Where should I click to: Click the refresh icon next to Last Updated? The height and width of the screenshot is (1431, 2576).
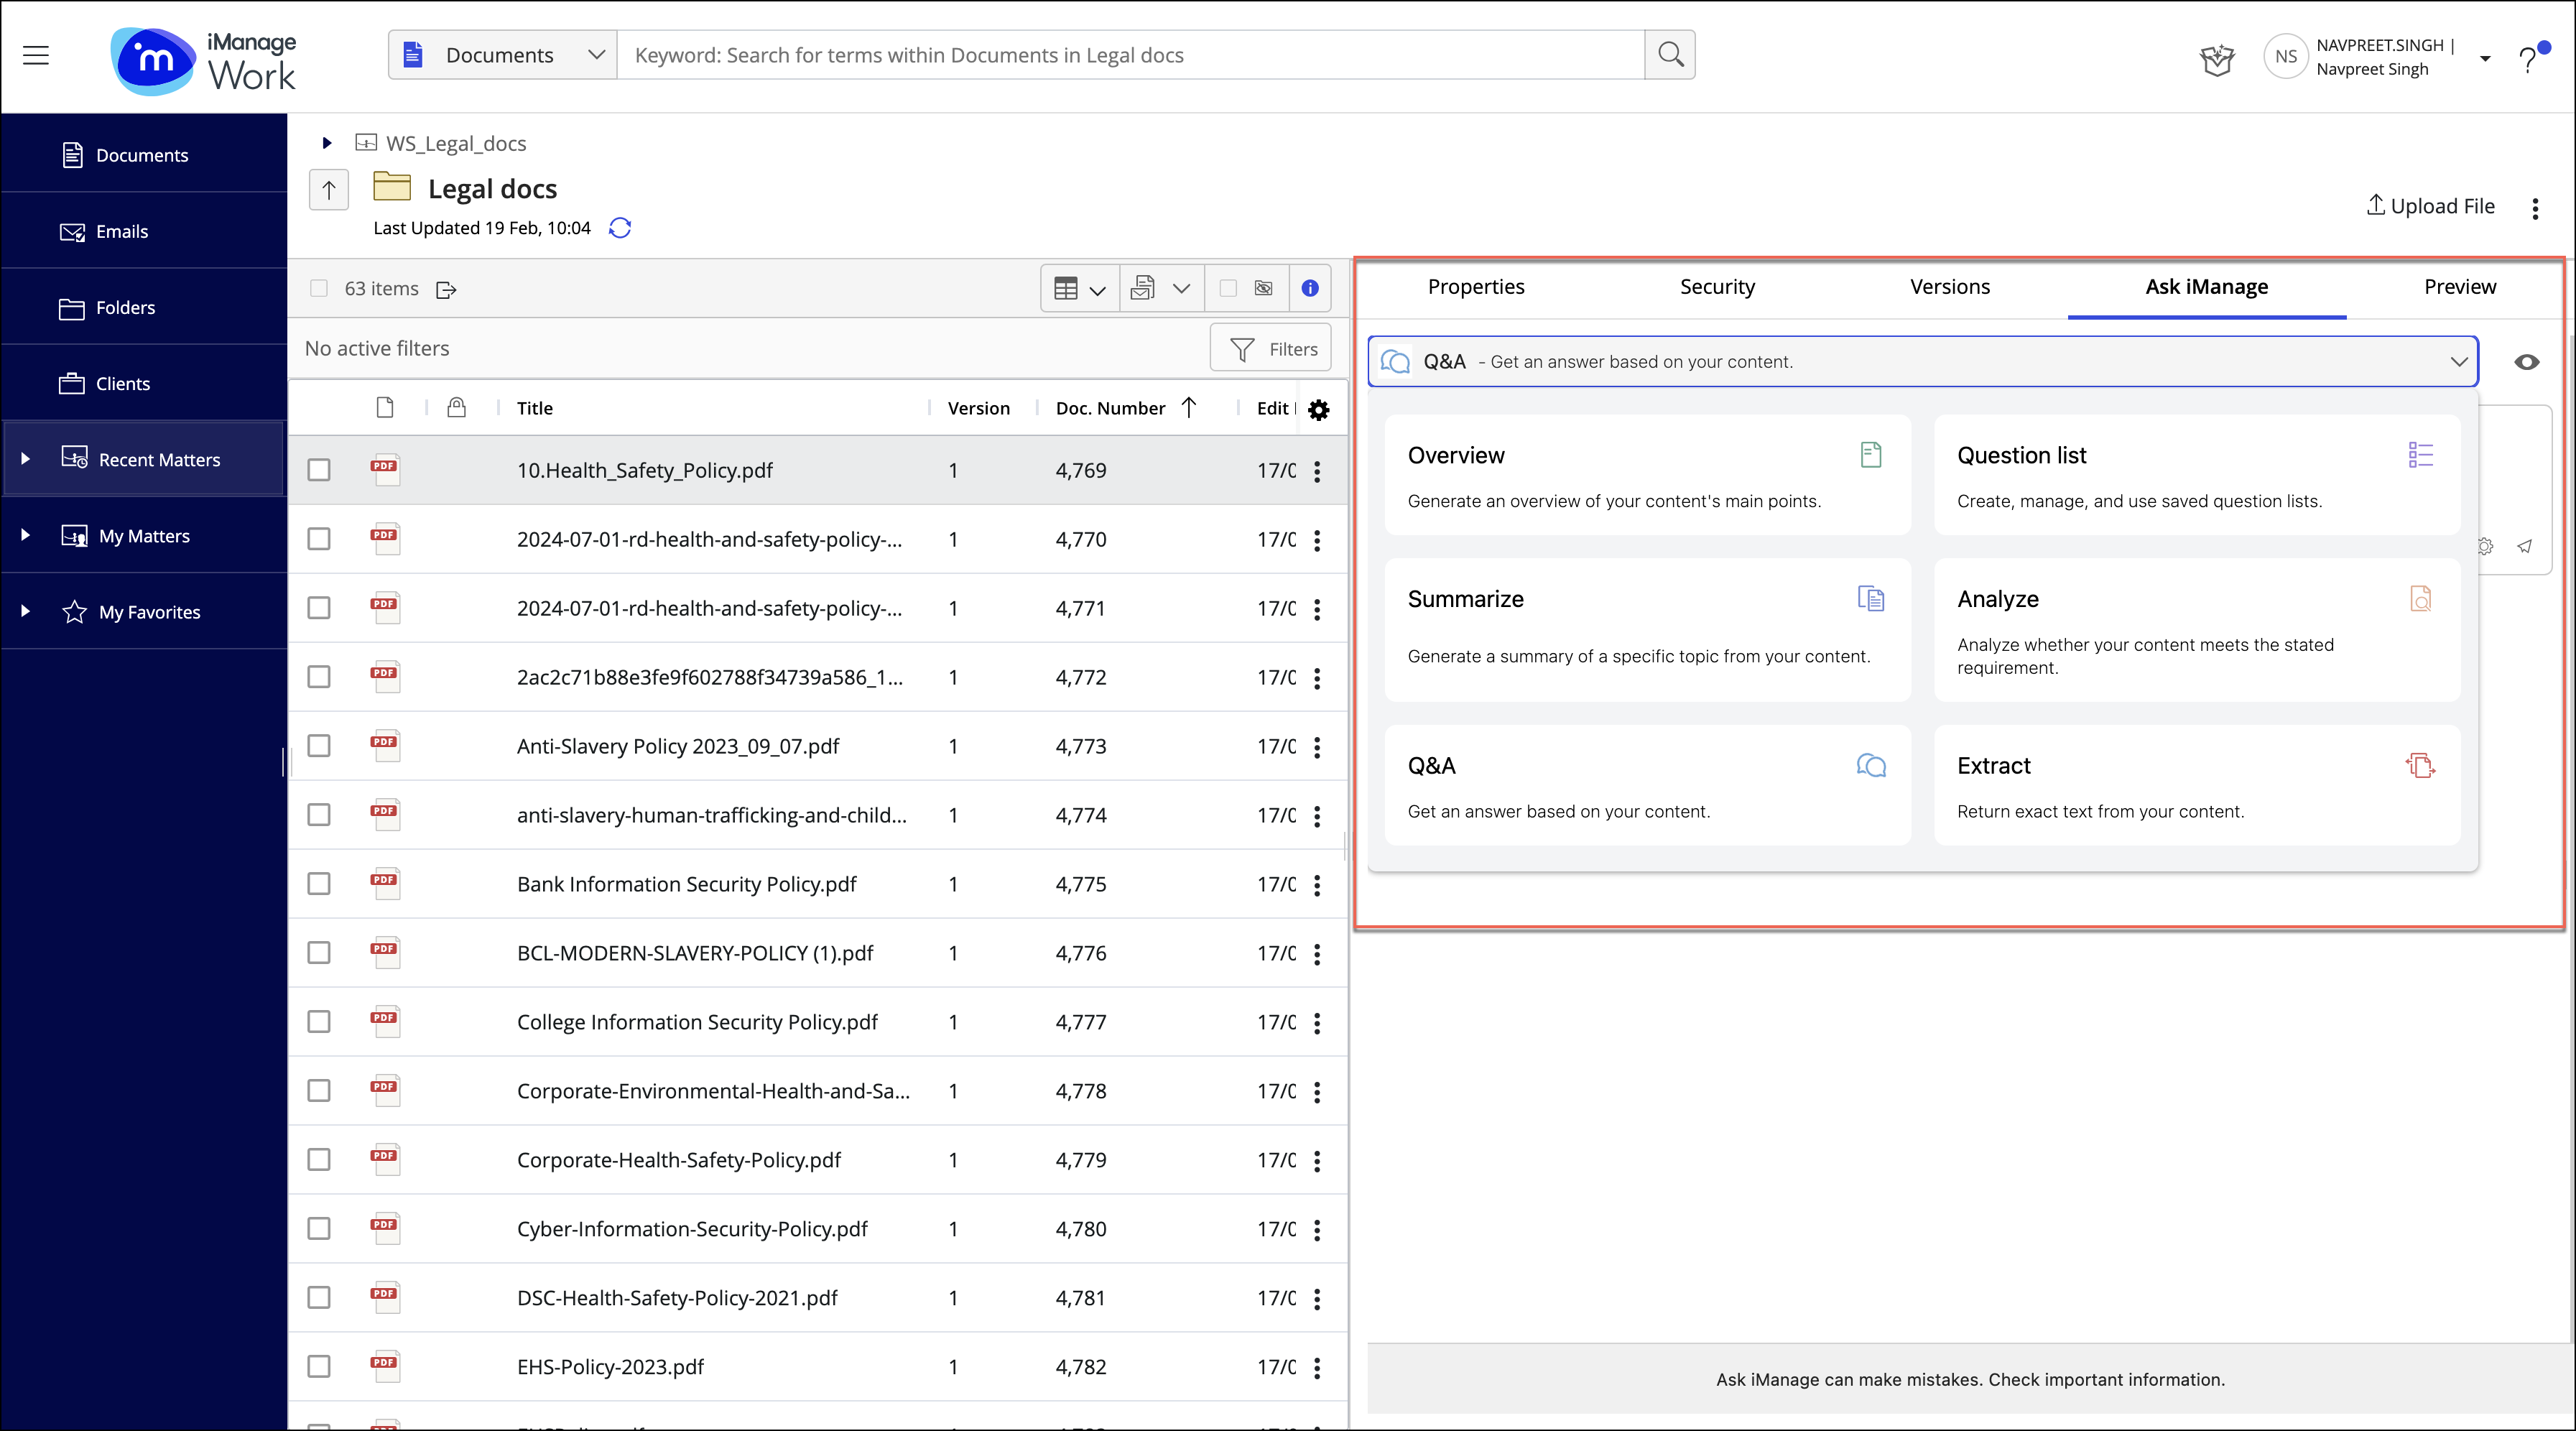click(620, 228)
